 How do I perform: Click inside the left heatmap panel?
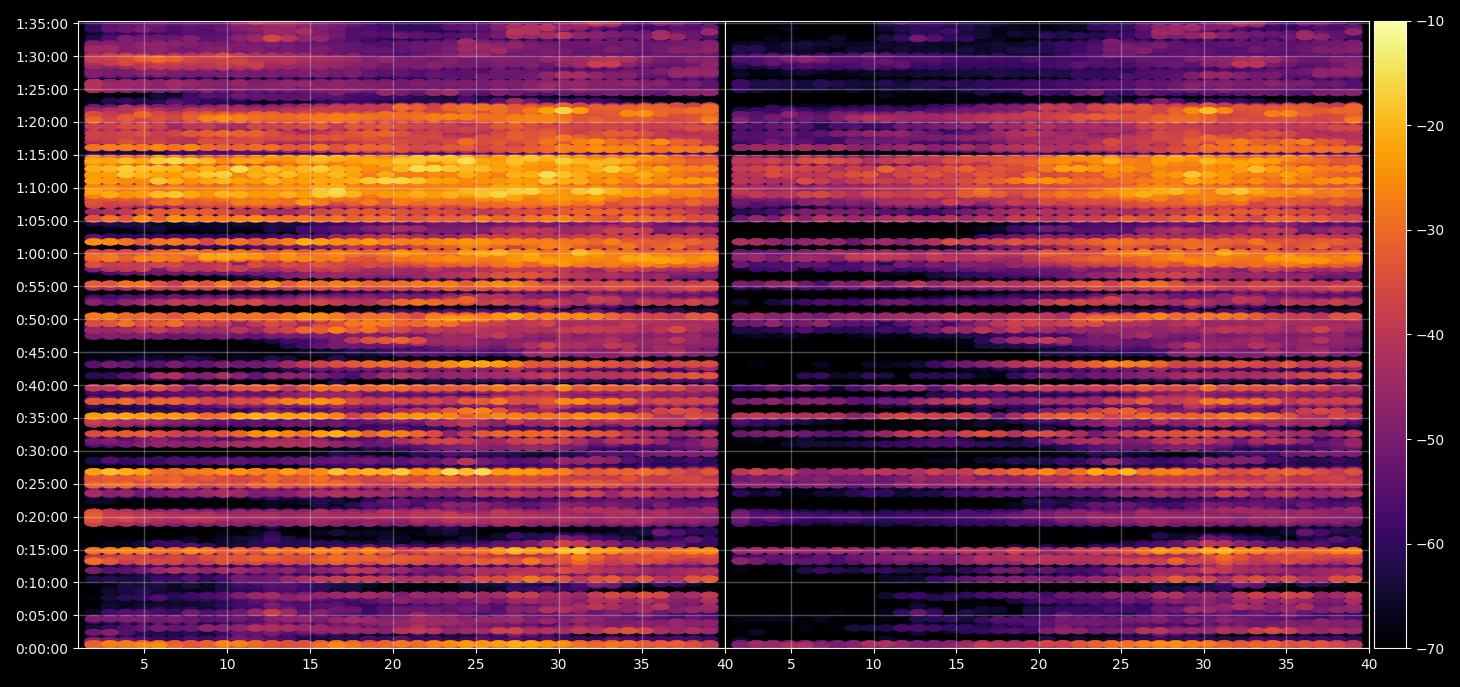coord(401,335)
